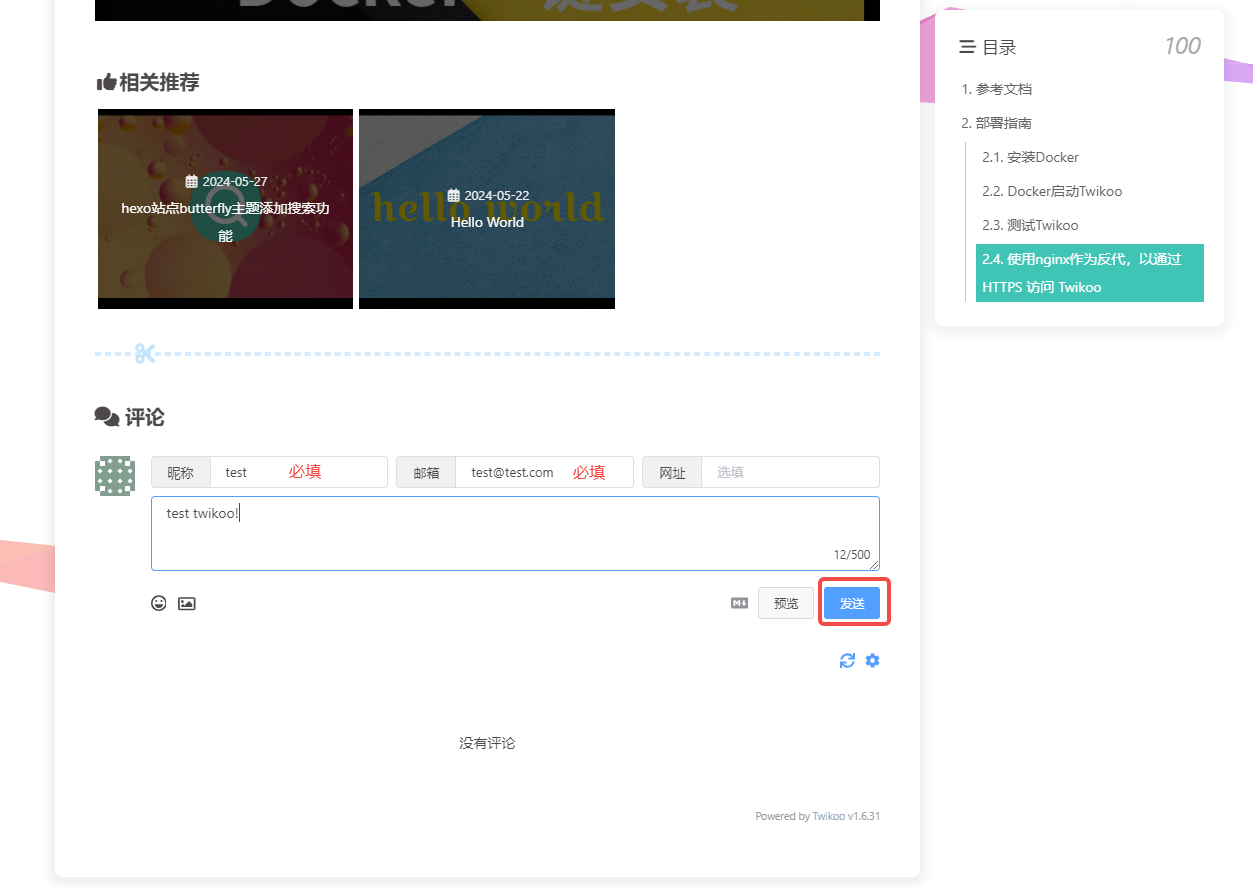Viewport: 1253px width, 887px height.
Task: Open the Hello World related post thumbnail
Action: coord(487,208)
